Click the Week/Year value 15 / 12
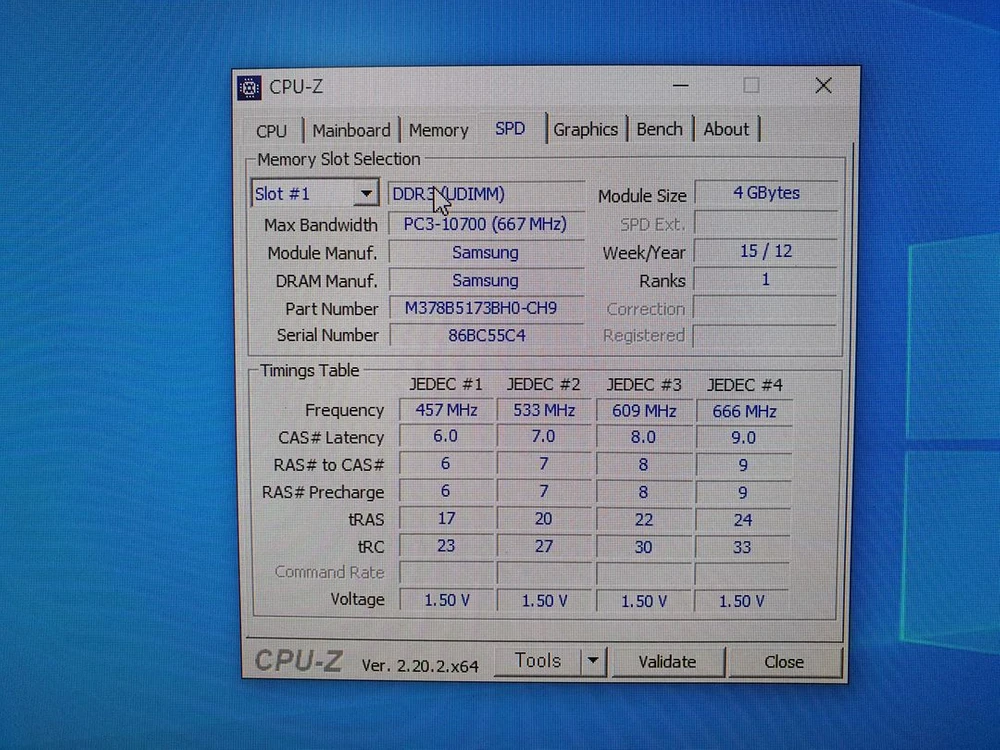This screenshot has height=750, width=1000. click(765, 251)
